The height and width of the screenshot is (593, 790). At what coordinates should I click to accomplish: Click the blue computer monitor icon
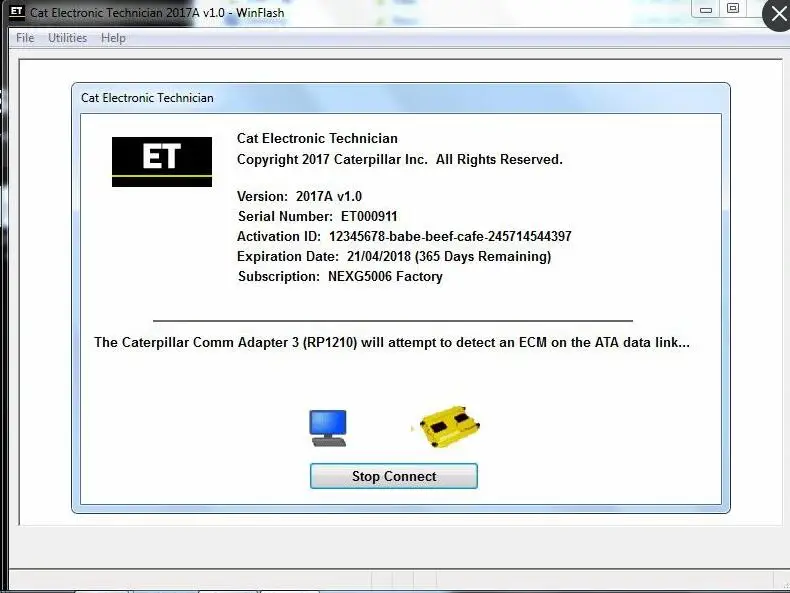point(327,428)
